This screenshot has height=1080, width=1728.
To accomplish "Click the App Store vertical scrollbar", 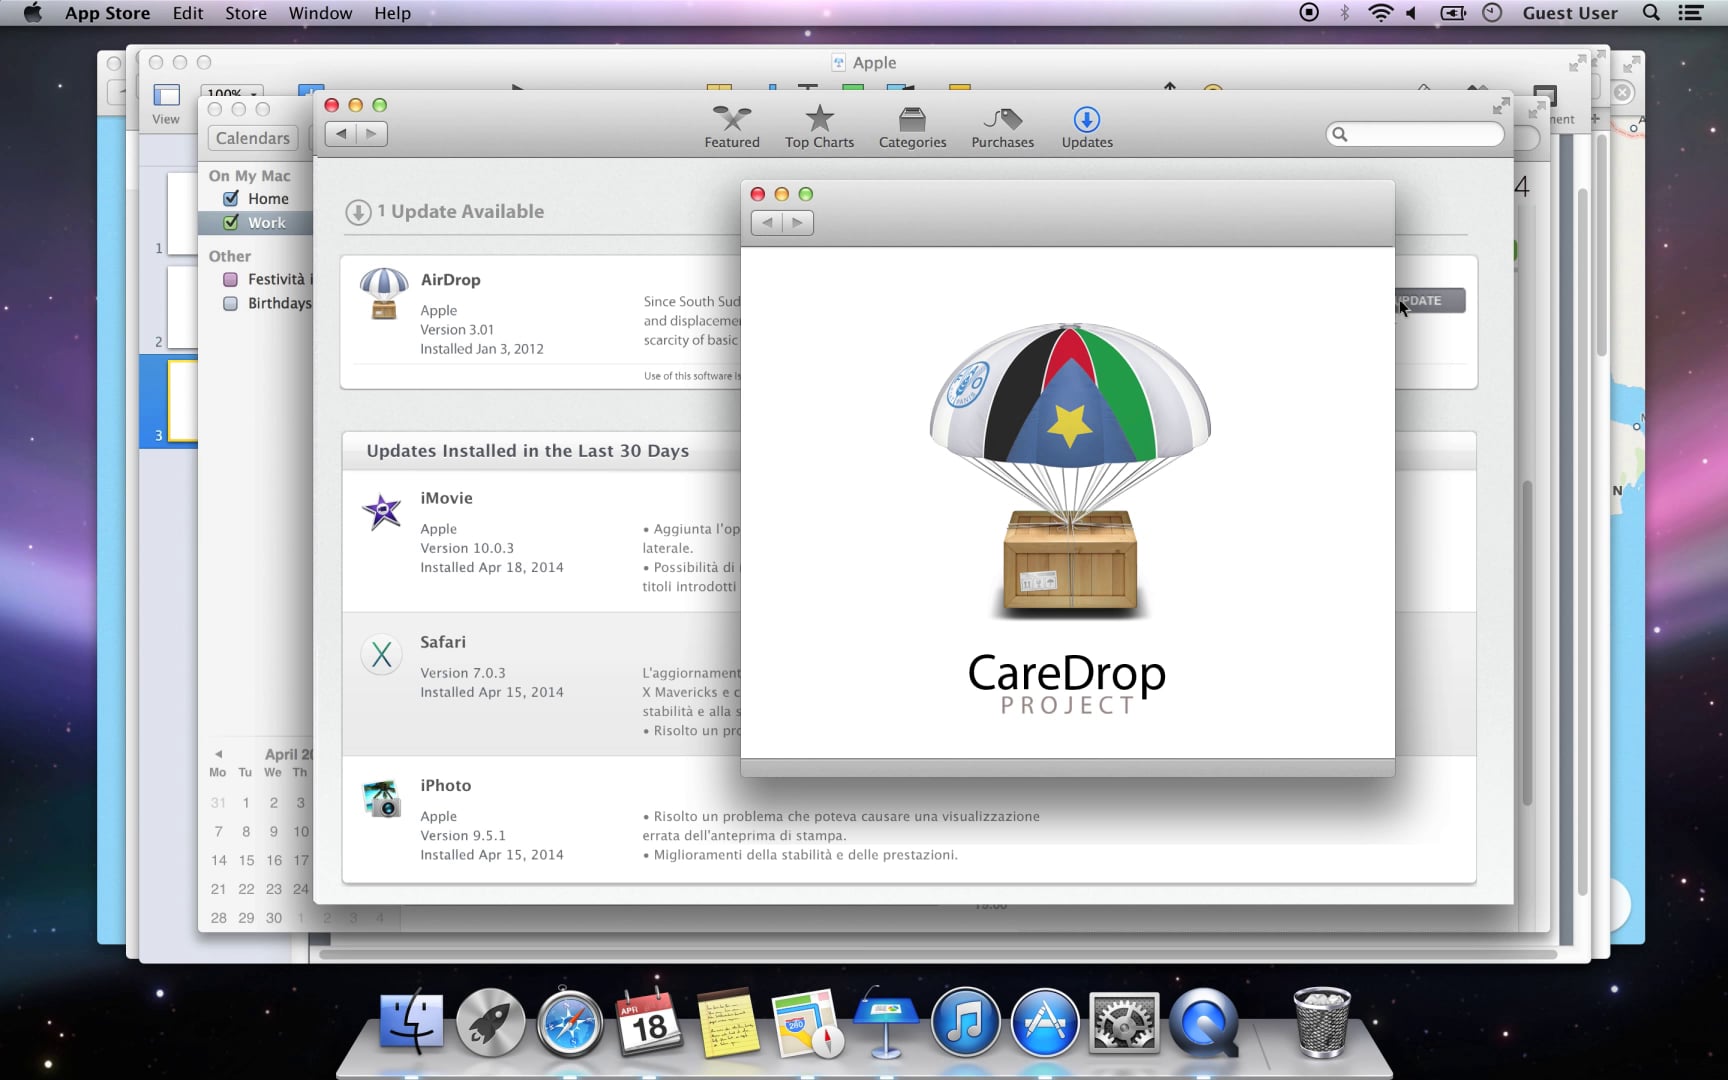I will 1526,642.
